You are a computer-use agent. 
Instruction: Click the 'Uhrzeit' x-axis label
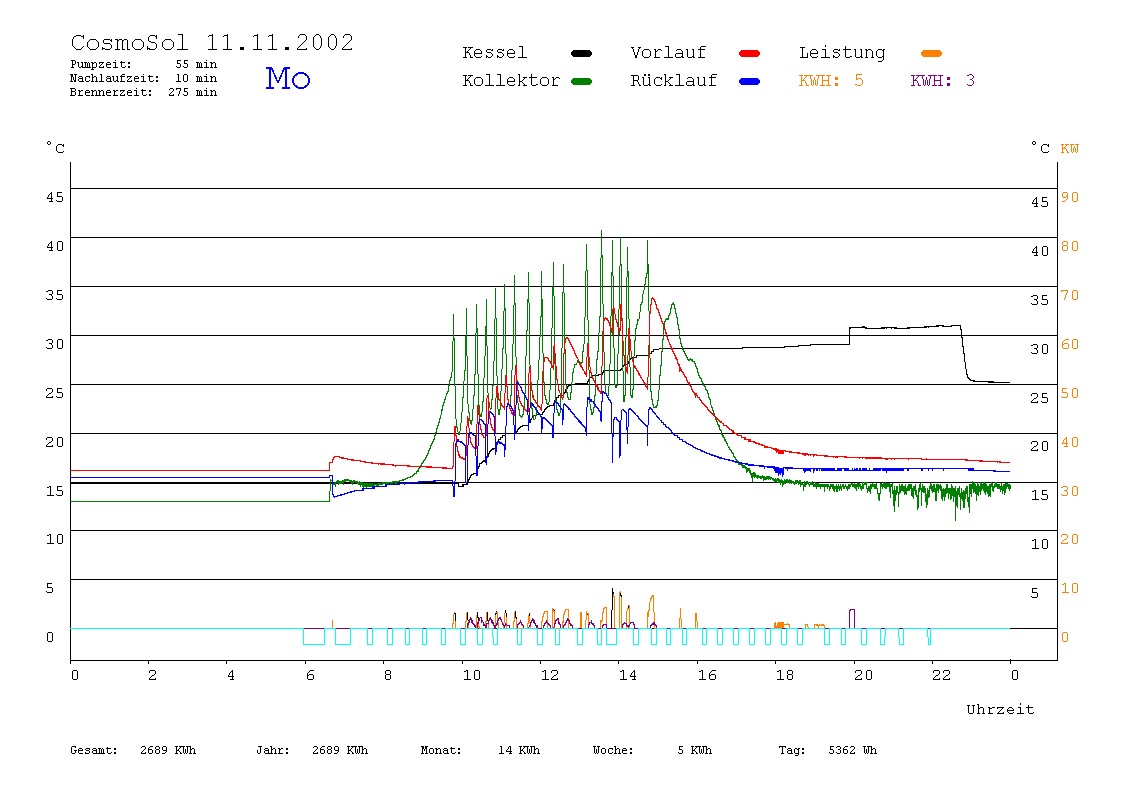pyautogui.click(x=1000, y=709)
